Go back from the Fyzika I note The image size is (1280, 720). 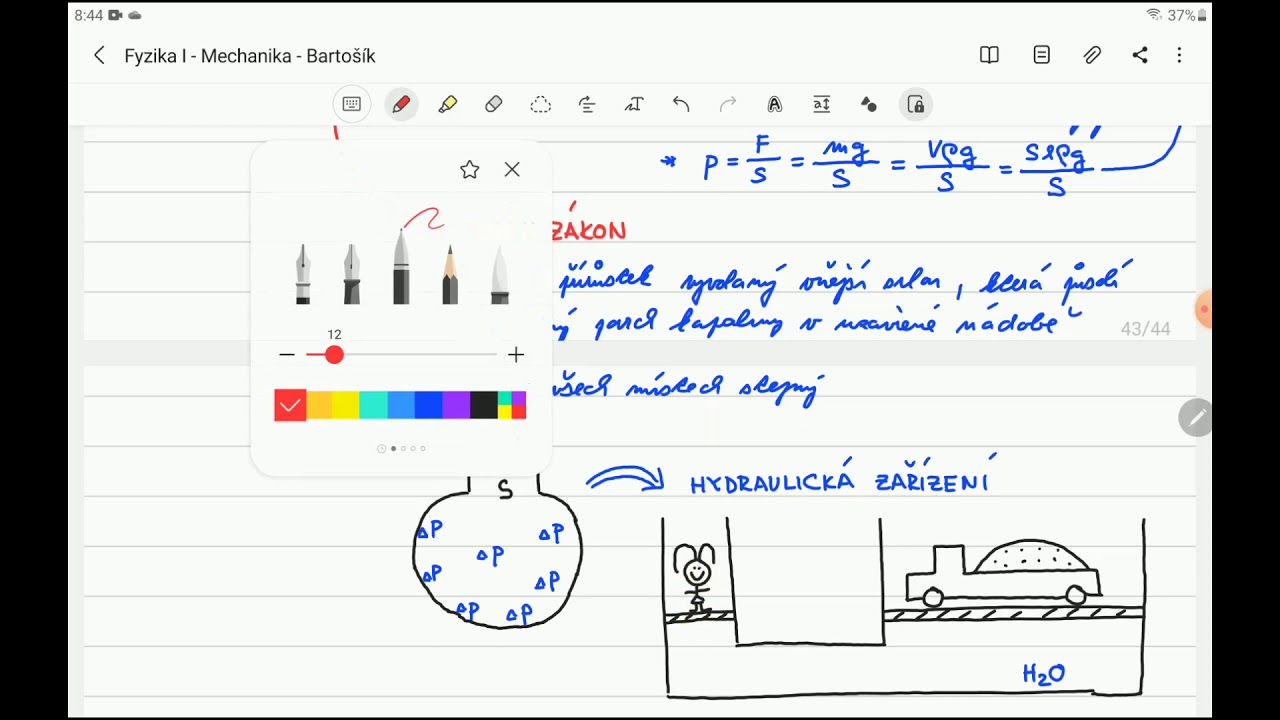pos(99,56)
